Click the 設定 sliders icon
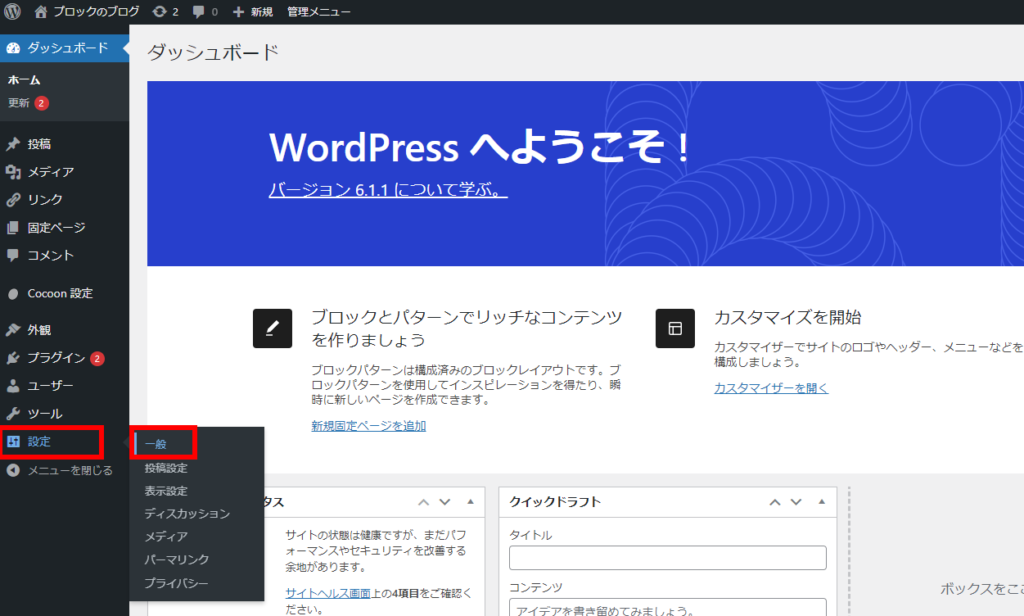 point(13,442)
